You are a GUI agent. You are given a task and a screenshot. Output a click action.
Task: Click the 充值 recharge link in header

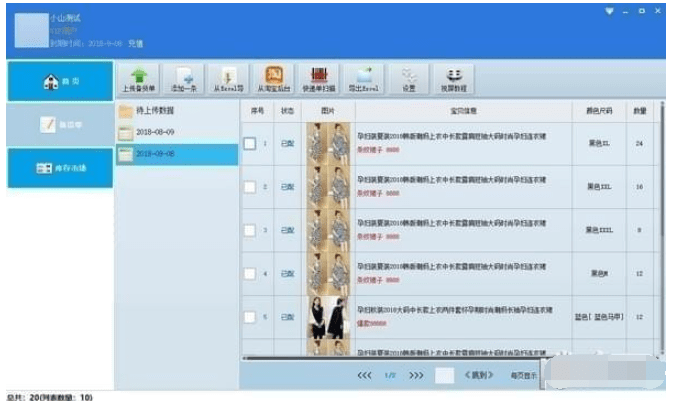pyautogui.click(x=135, y=44)
